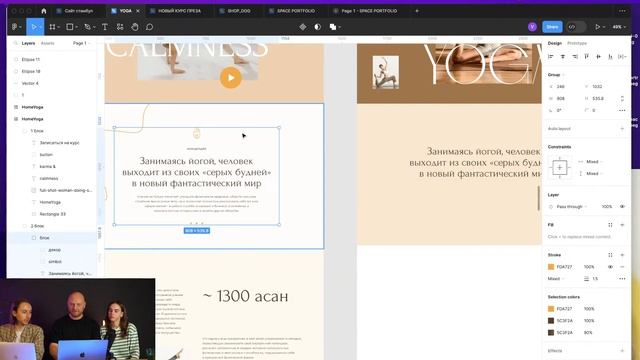Switch to the НОВЫЙ КУРС ПРЕЗА tab
This screenshot has width=640, height=360.
[179, 11]
